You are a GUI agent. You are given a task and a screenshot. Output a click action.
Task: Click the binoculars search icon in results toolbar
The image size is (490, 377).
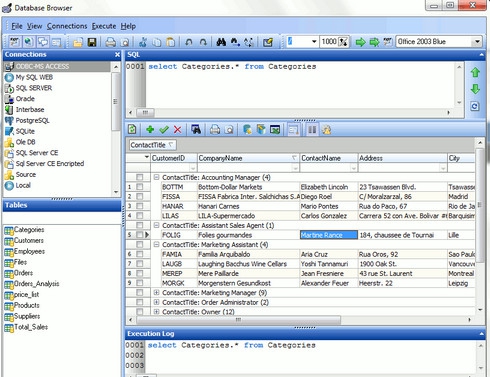pyautogui.click(x=196, y=129)
